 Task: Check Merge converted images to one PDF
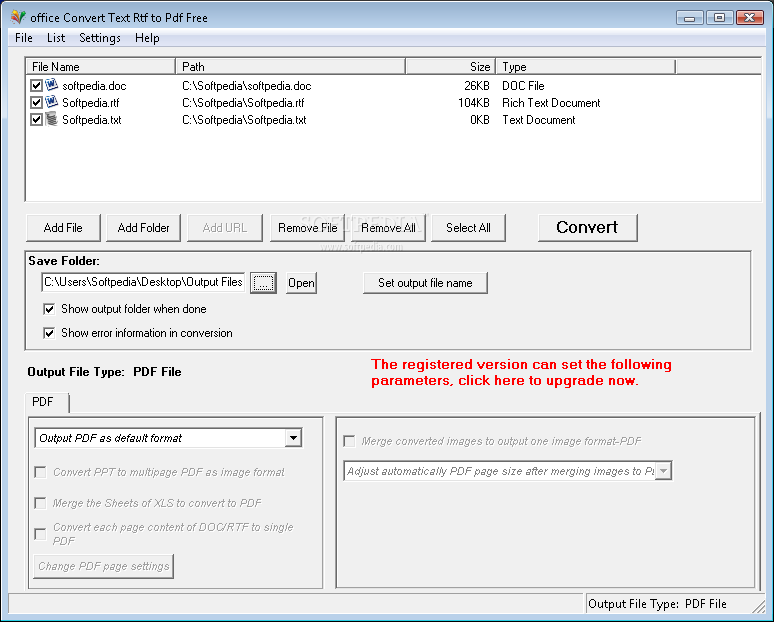coord(349,441)
